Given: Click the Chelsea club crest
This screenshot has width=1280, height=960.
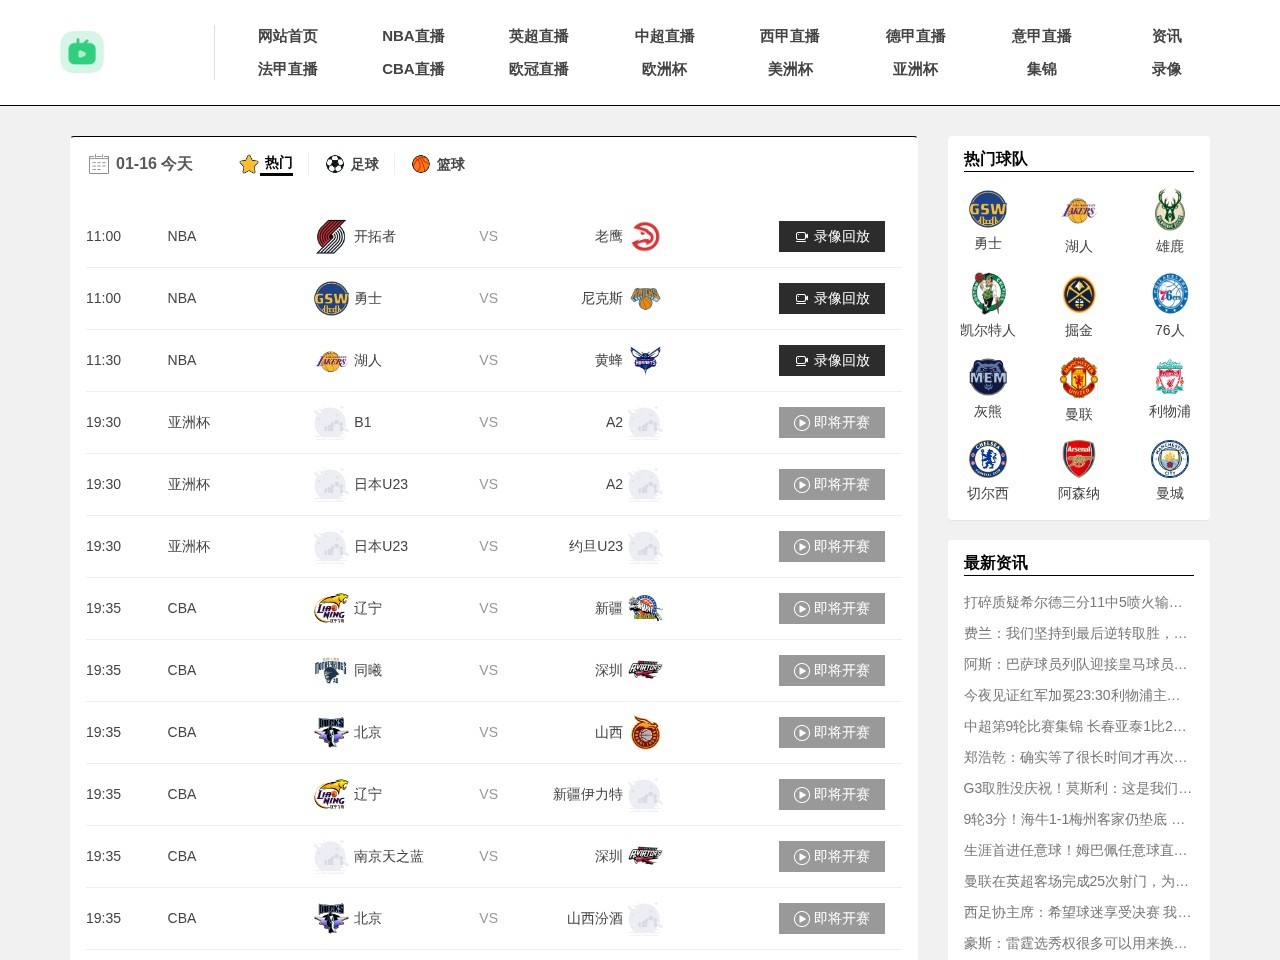Looking at the screenshot, I should (x=987, y=460).
